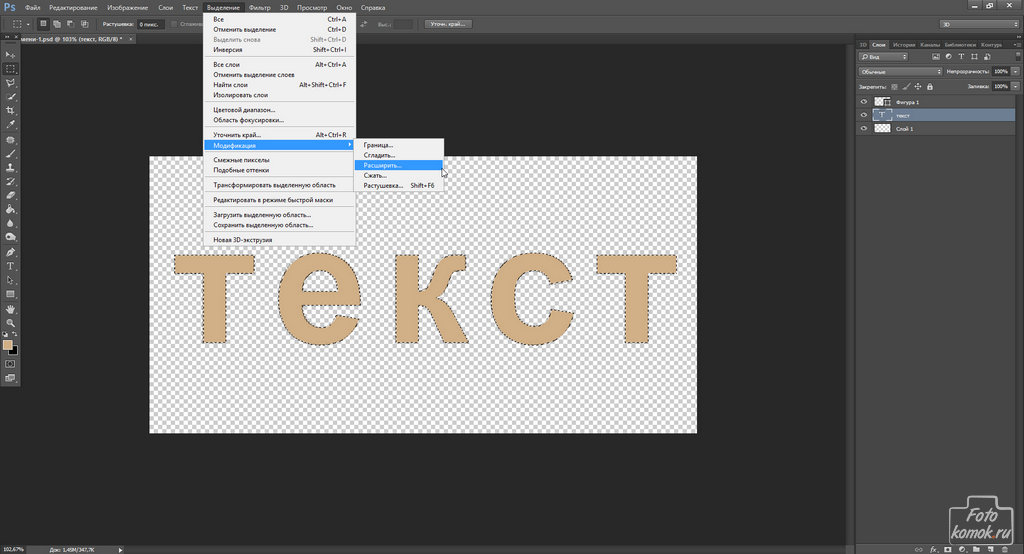Choose Расширить in the Модификация submenu
Image resolution: width=1024 pixels, height=554 pixels.
click(x=381, y=165)
